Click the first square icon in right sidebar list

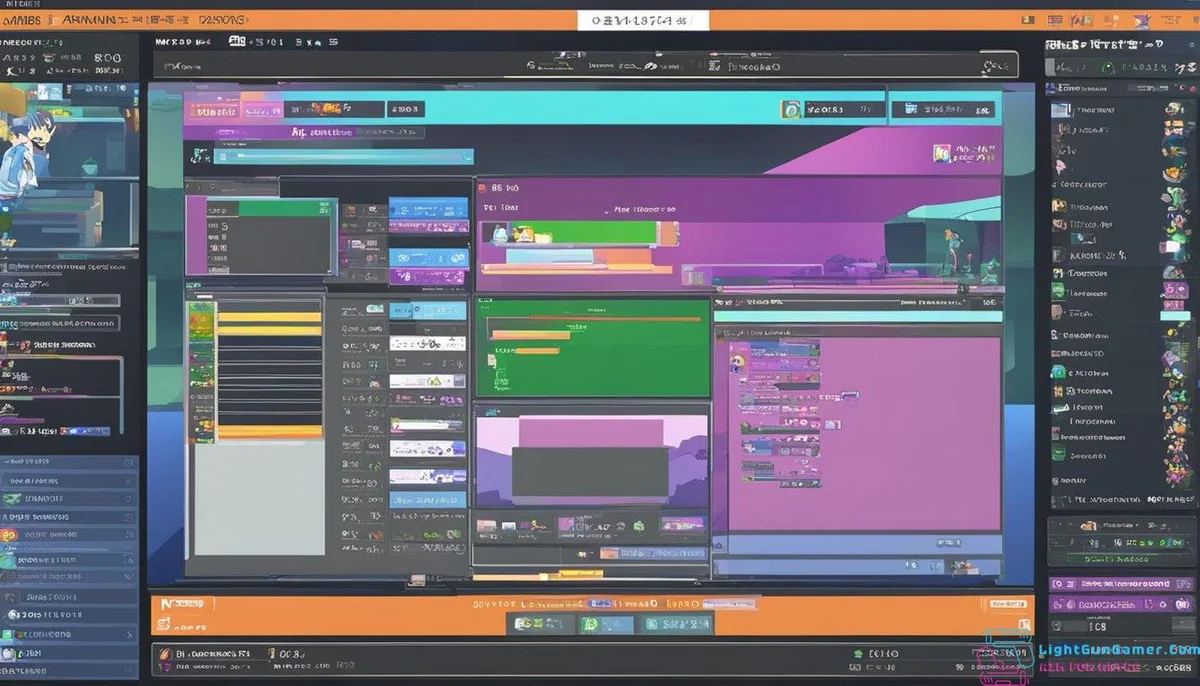(1058, 109)
